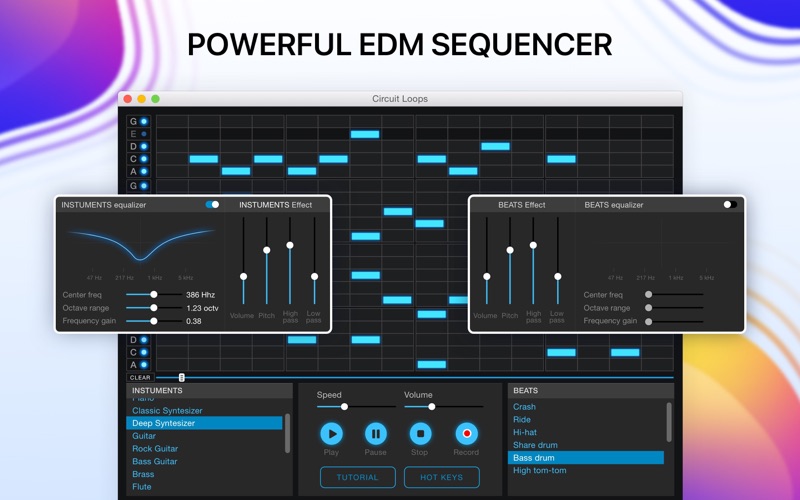Click the INSTUMENTS list scrollbar
The width and height of the screenshot is (800, 500).
point(287,433)
